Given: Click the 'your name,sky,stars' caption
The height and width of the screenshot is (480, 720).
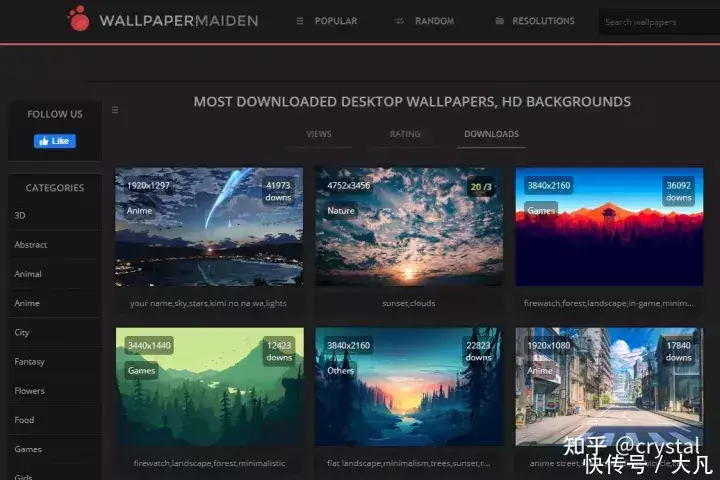Looking at the screenshot, I should 208,303.
